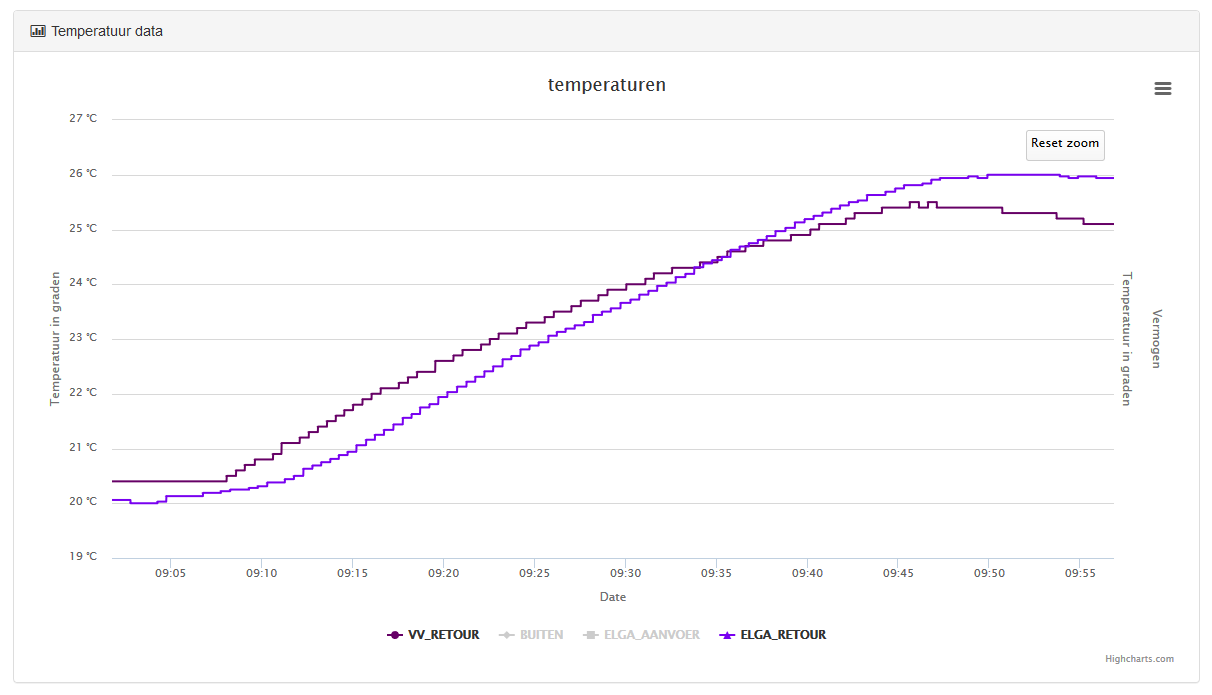
Task: Click the ELGA_AANVOER square marker in the legend
Action: [591, 635]
